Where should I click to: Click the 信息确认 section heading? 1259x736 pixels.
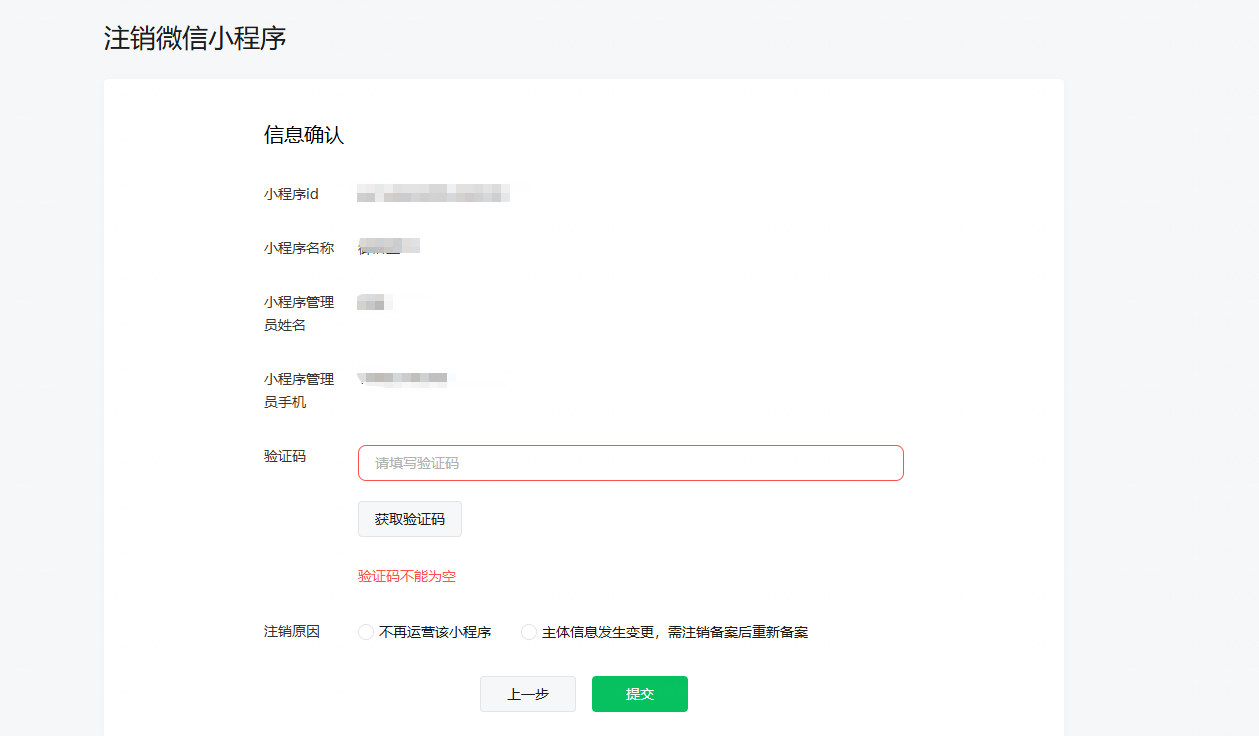click(304, 135)
